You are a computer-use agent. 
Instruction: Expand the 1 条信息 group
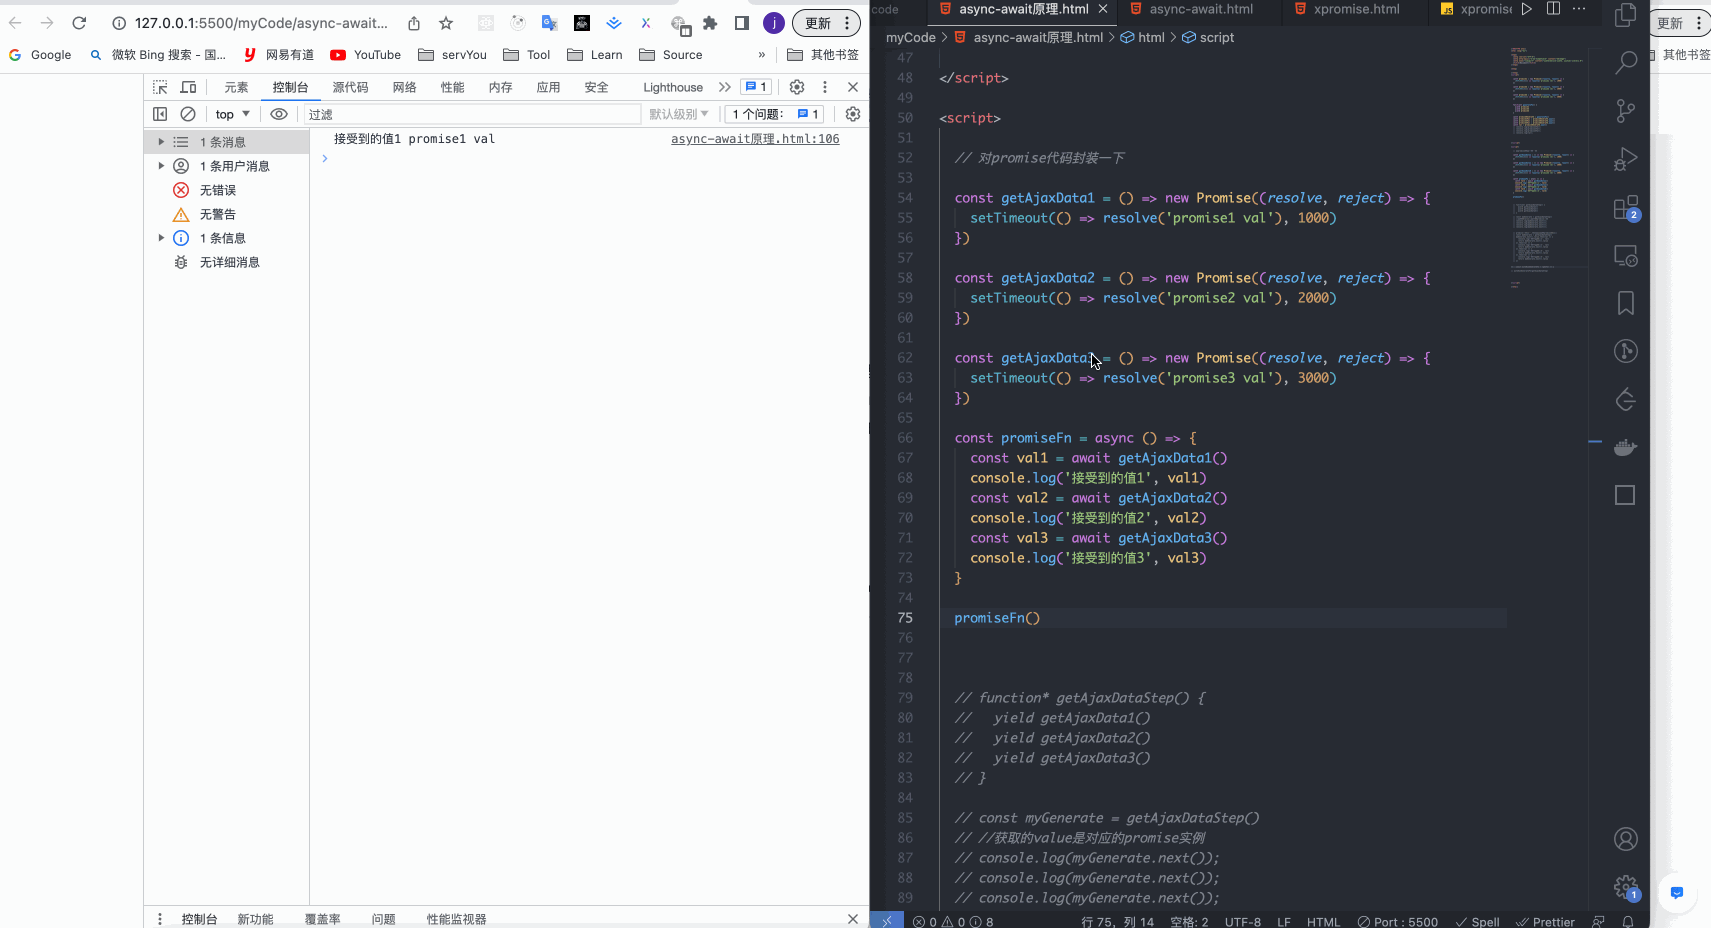coord(161,238)
